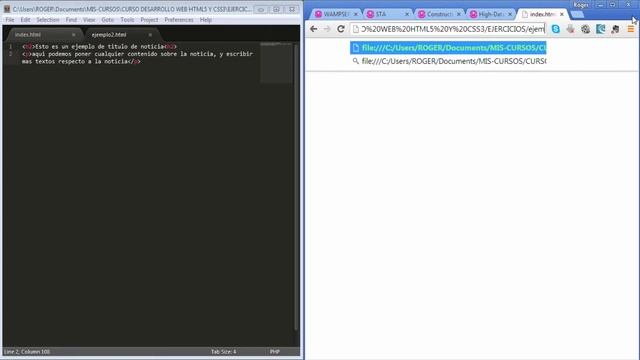The image size is (640, 360).
Task: Select the highlighted file:/// URL suggestion
Action: pyautogui.click(x=448, y=48)
